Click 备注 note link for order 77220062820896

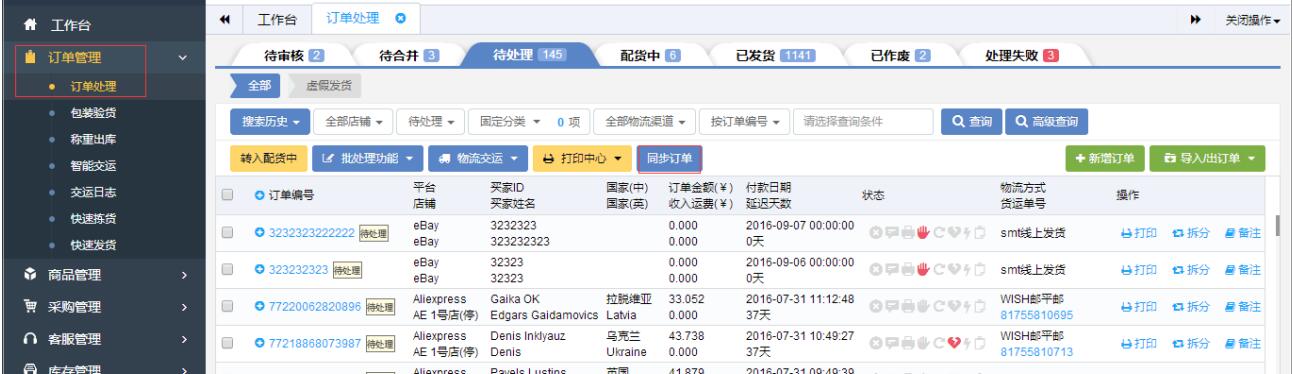[x=1243, y=308]
